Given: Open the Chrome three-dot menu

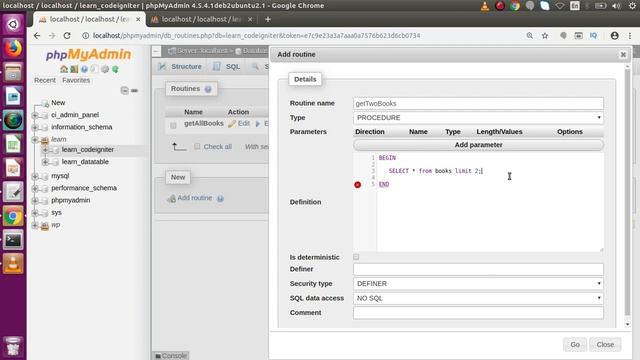Looking at the screenshot, I should (x=630, y=36).
